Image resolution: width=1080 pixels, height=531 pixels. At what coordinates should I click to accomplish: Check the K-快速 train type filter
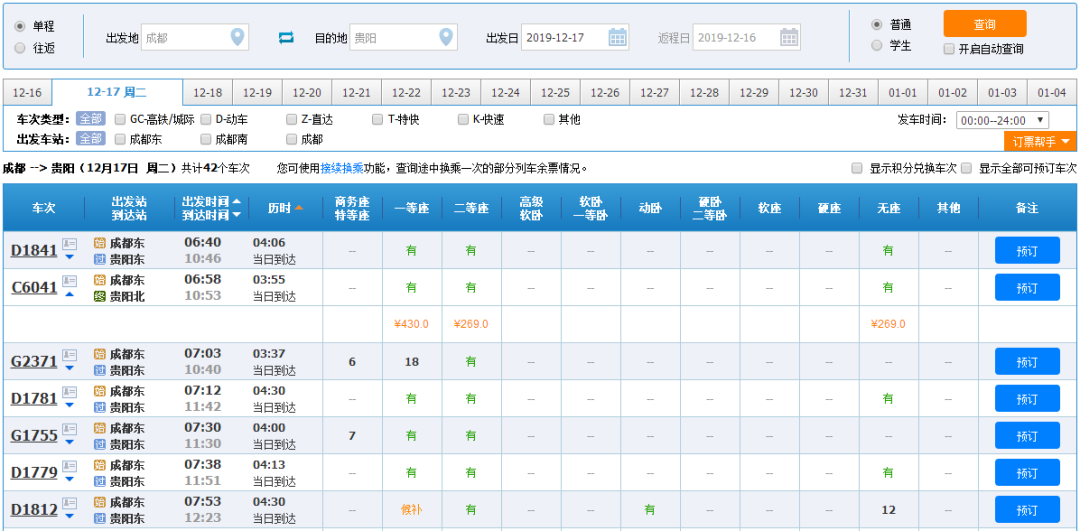[x=464, y=119]
